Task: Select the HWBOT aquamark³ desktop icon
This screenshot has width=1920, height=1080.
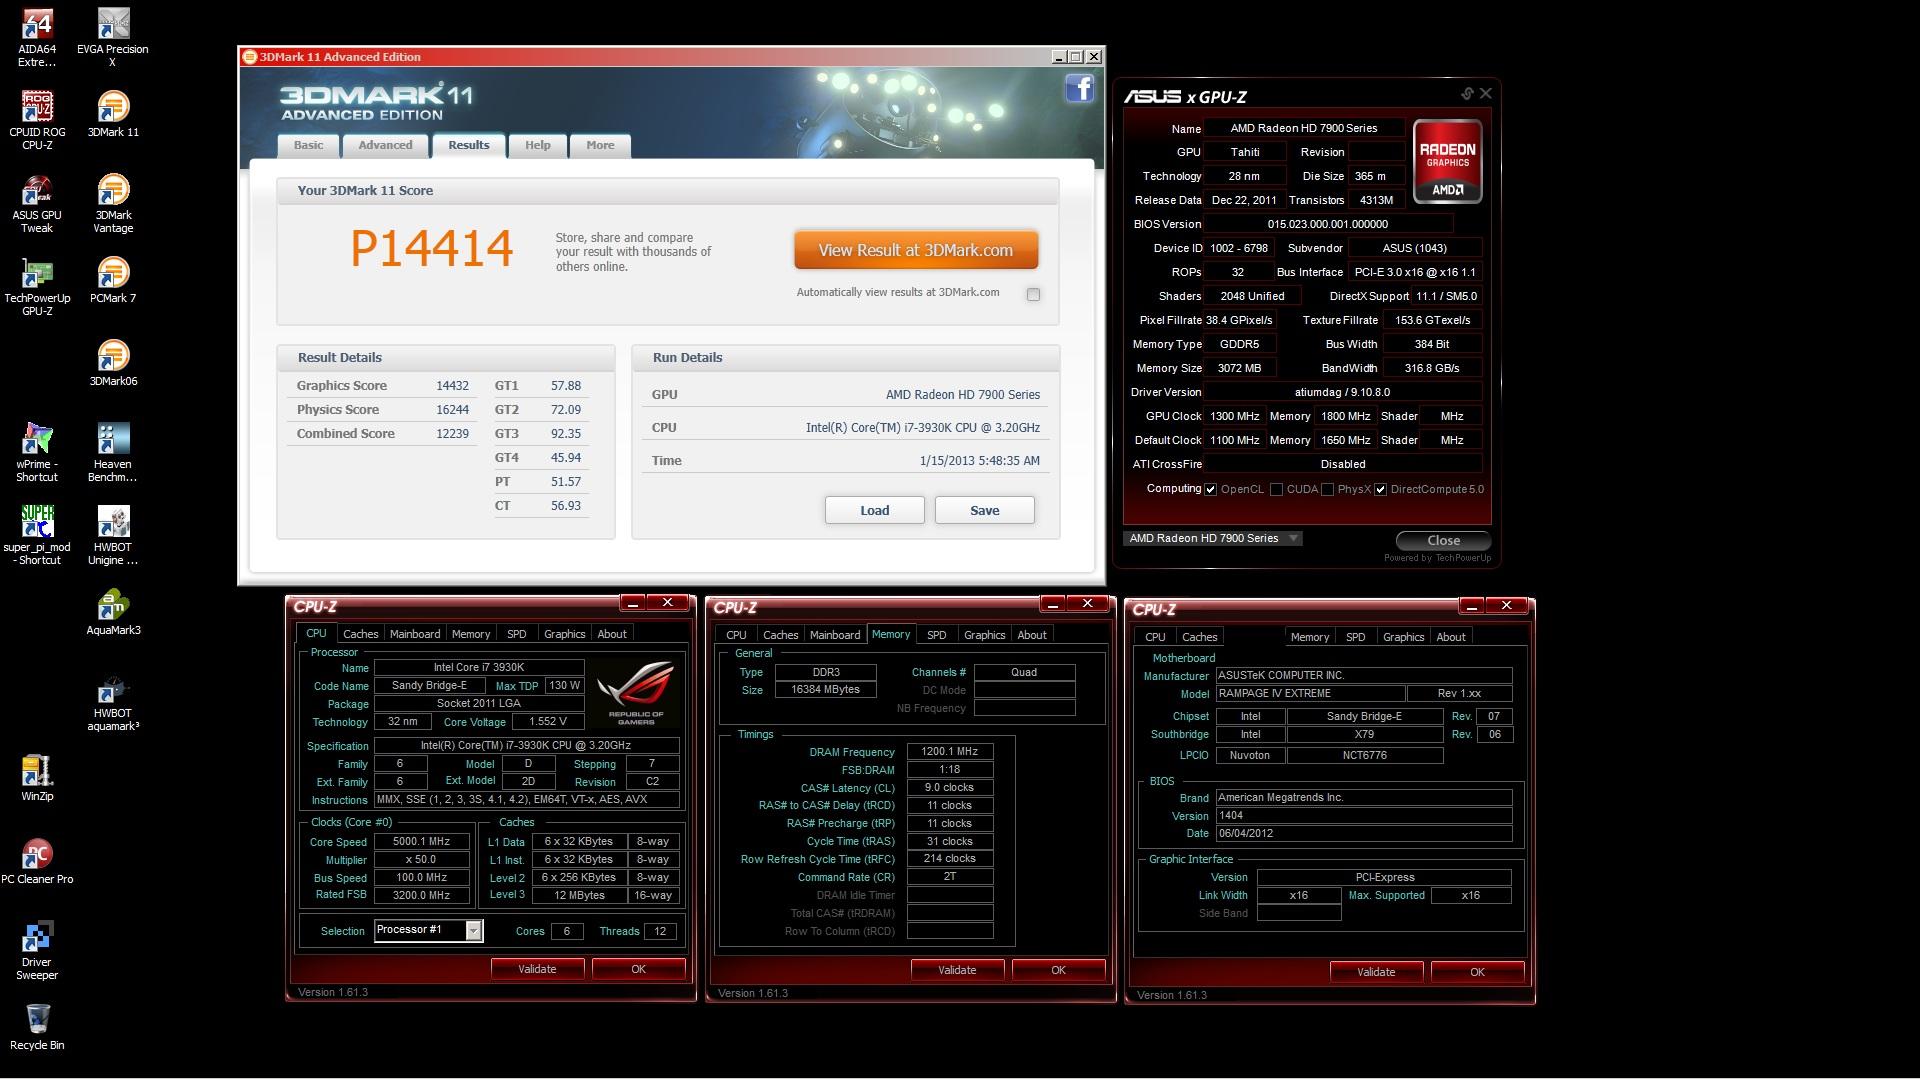Action: click(x=112, y=702)
